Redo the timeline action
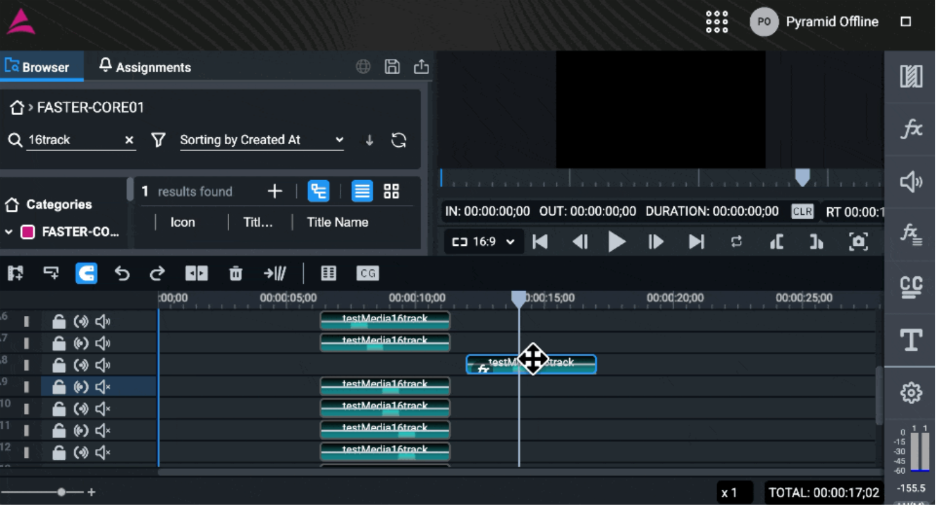Screen dimensions: 936x505 click(157, 273)
